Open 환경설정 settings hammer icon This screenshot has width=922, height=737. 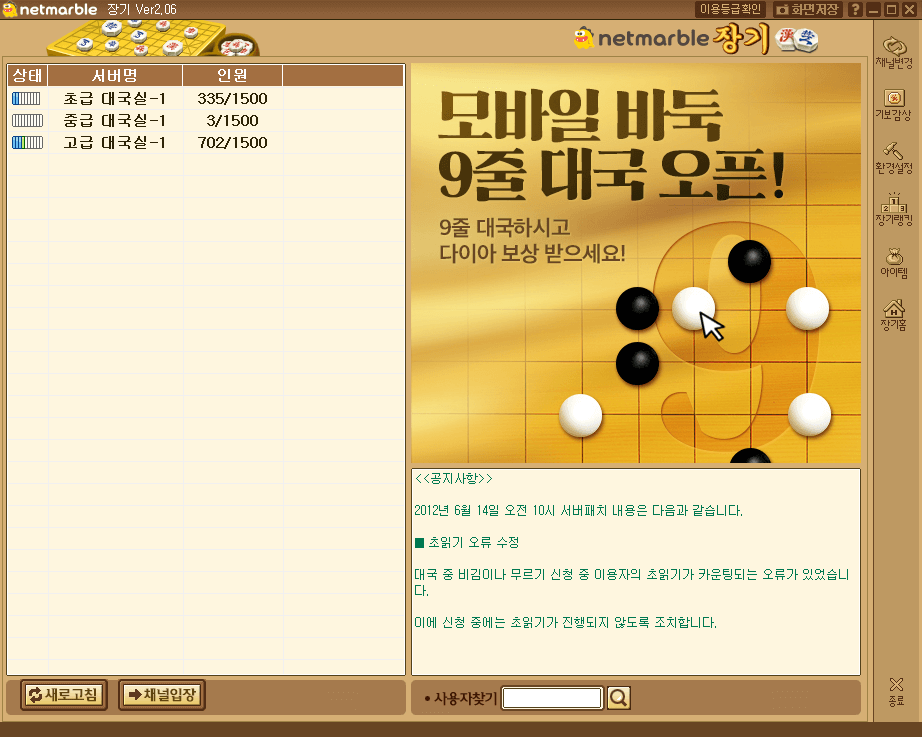click(894, 158)
